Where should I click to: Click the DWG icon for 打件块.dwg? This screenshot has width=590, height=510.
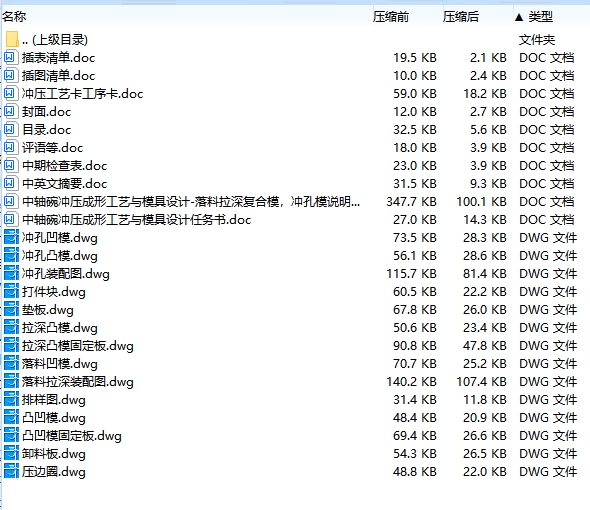[11, 292]
